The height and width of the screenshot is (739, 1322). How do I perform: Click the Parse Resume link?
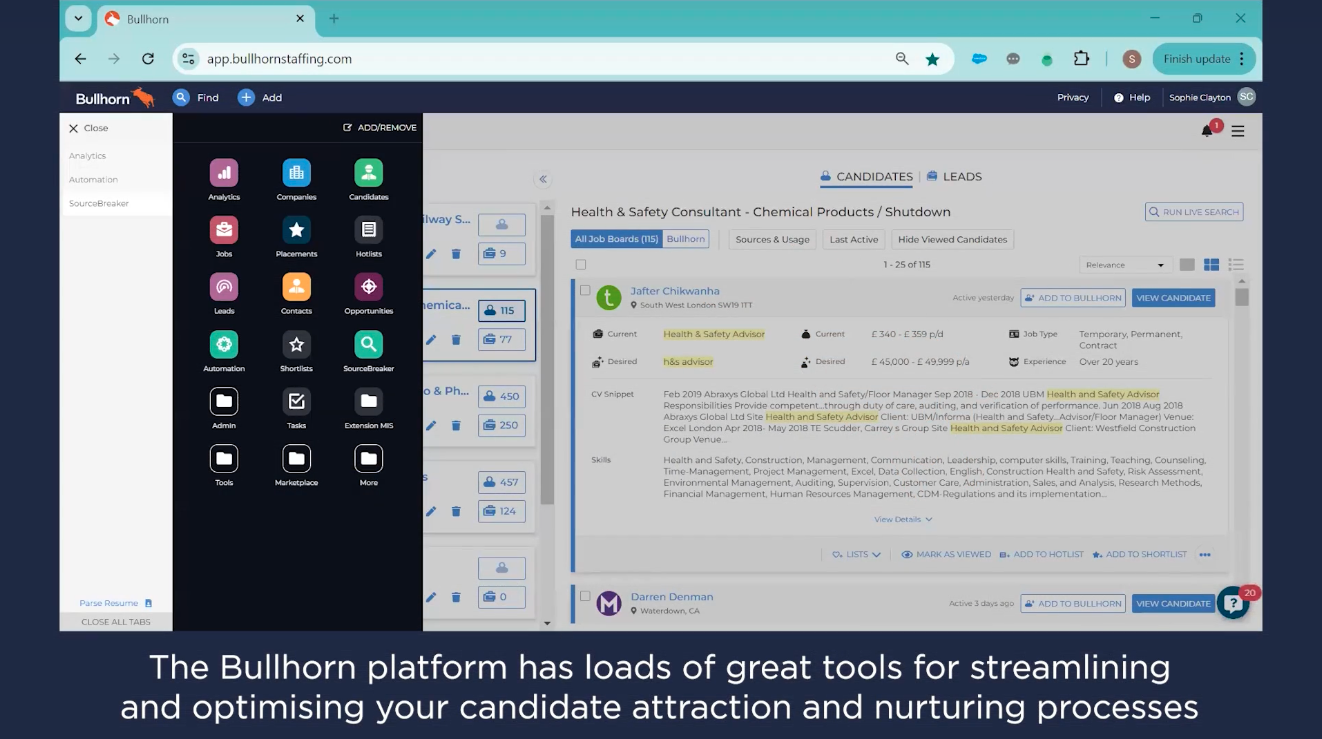point(116,603)
